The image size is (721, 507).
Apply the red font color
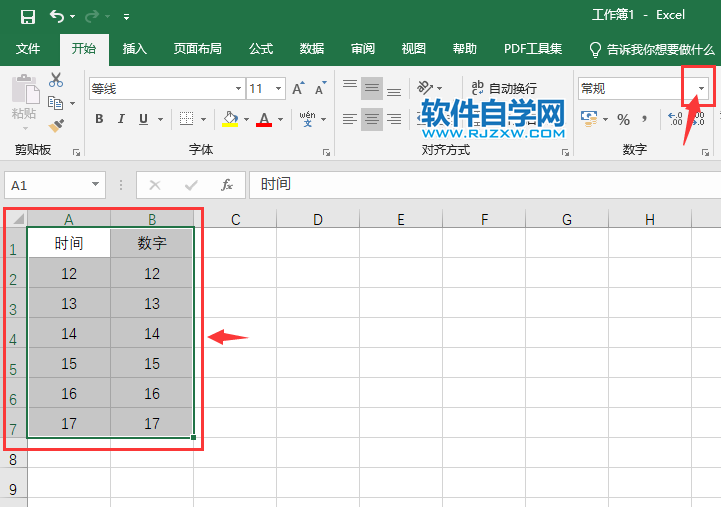pyautogui.click(x=264, y=119)
